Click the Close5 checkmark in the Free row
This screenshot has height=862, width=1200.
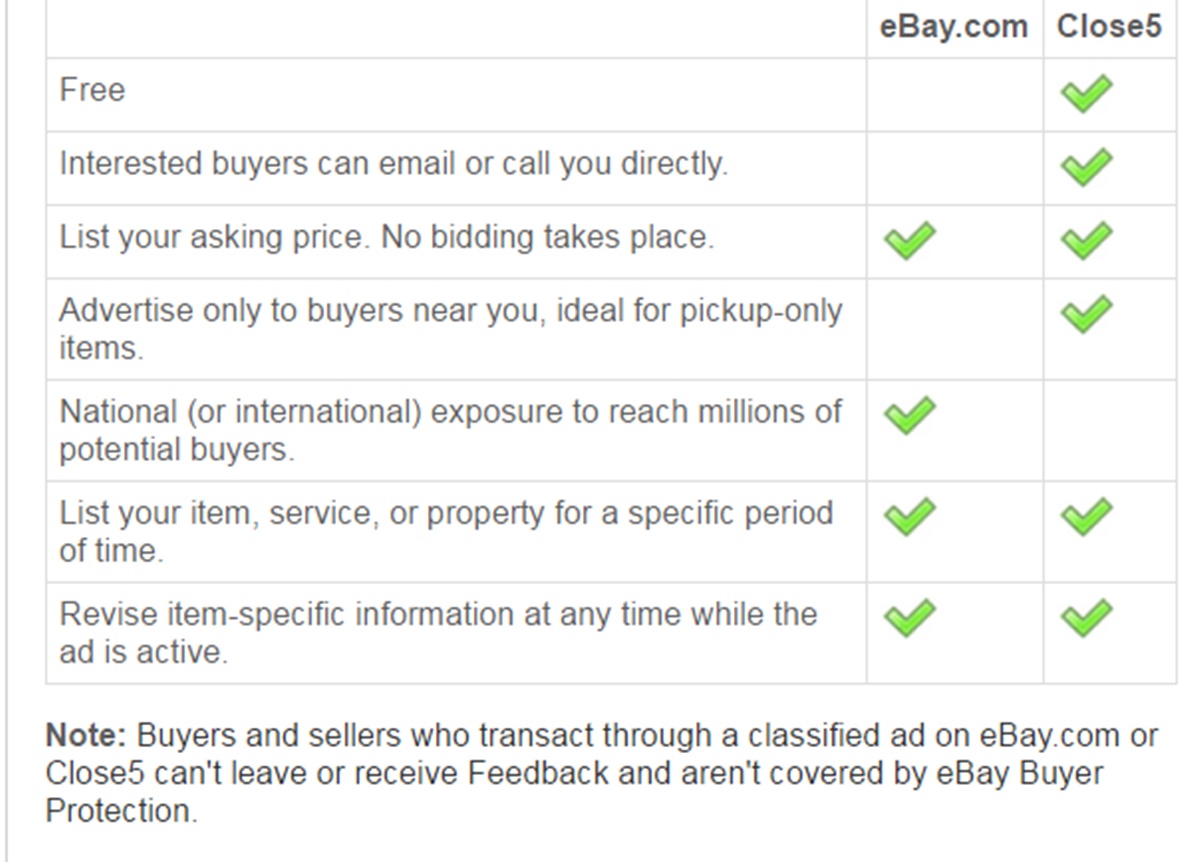click(x=1086, y=95)
